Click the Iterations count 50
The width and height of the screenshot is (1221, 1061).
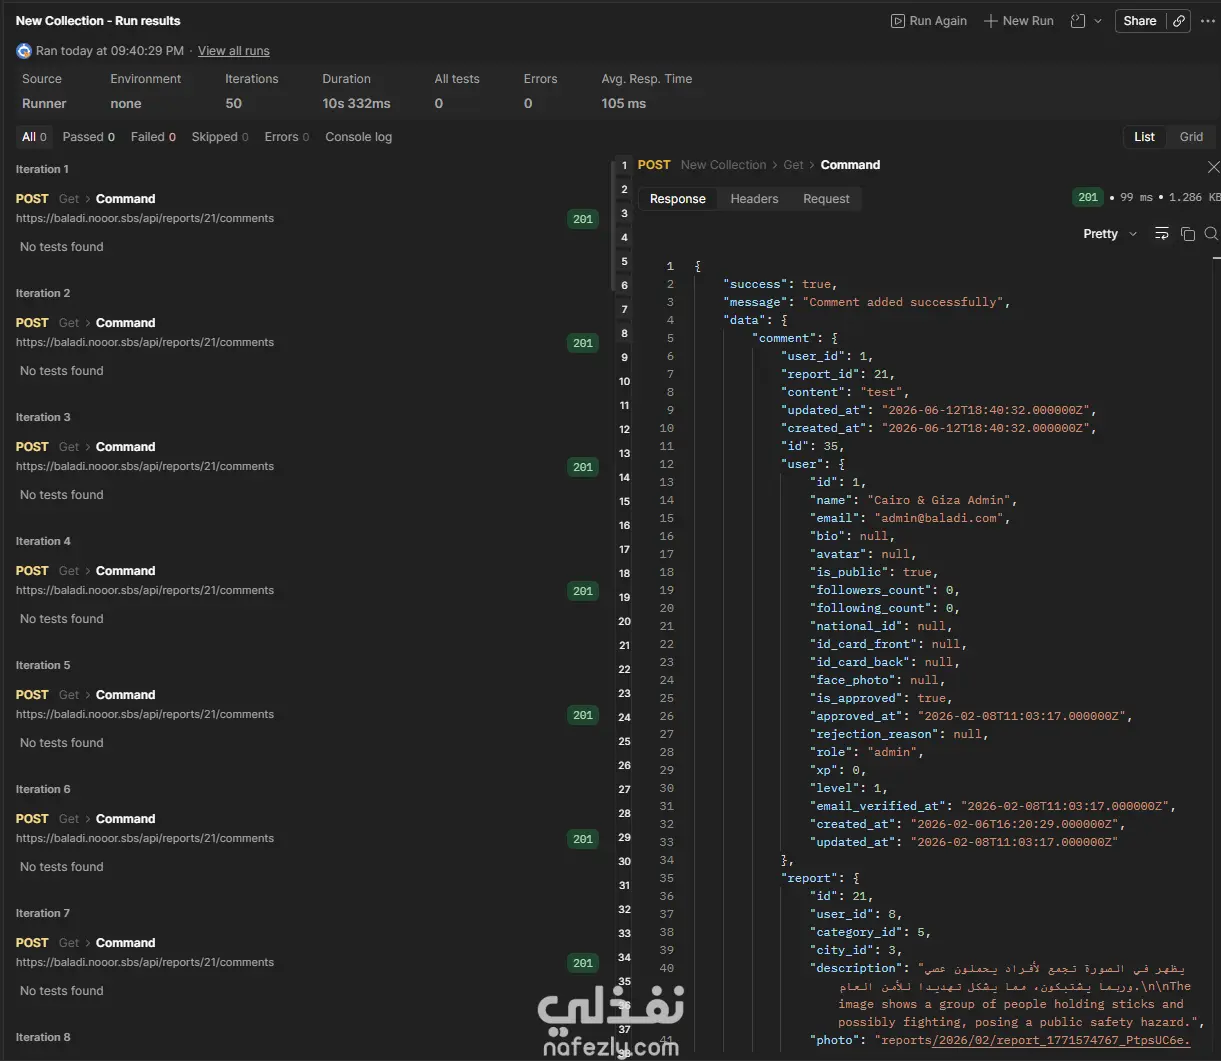(x=234, y=104)
